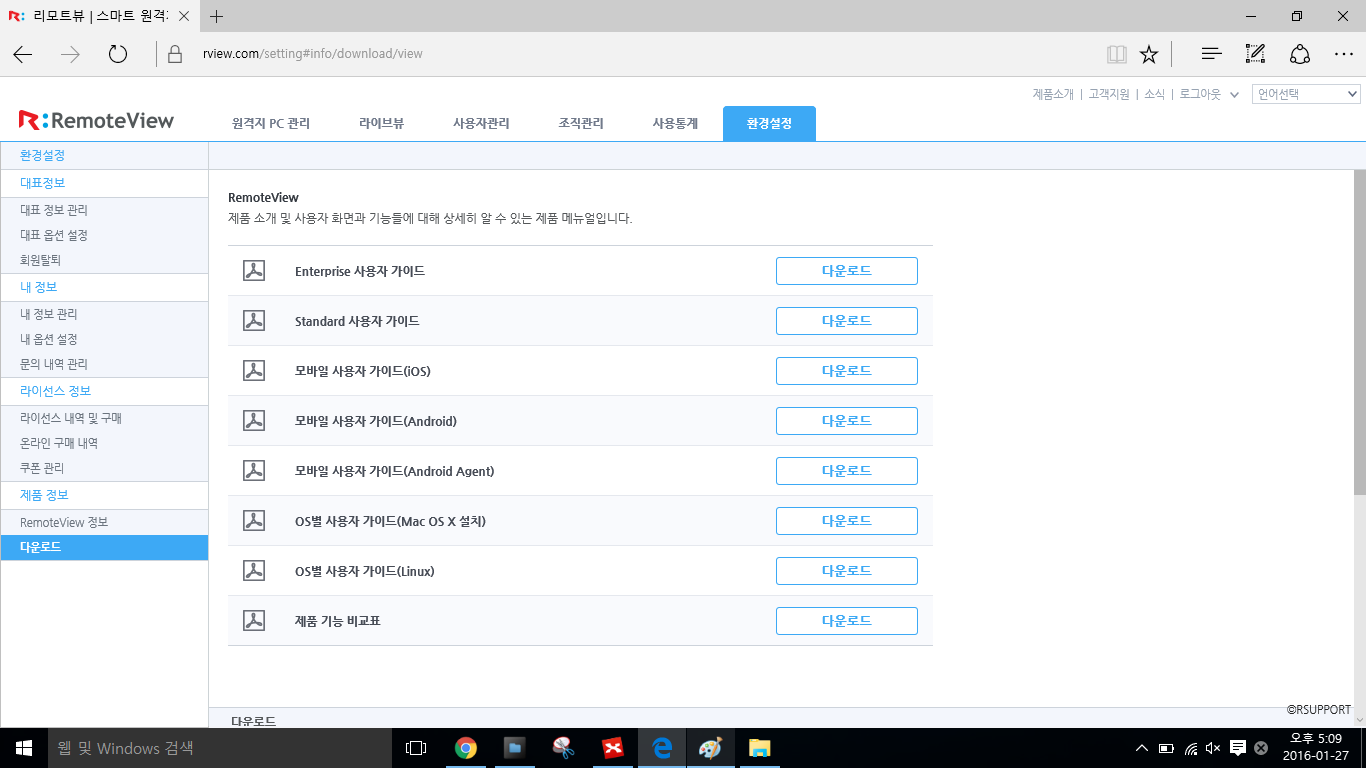Open a new browser tab

tap(217, 16)
